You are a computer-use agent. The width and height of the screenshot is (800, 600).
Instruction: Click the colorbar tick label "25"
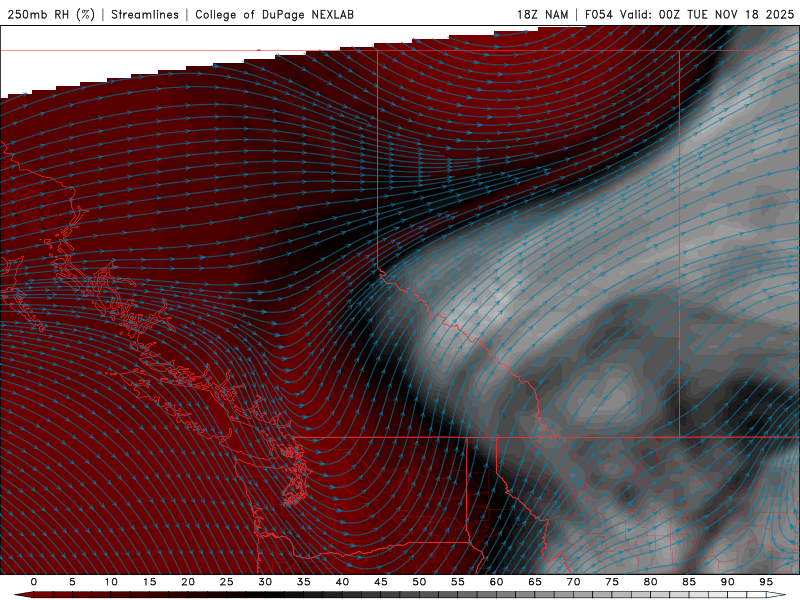(x=227, y=582)
